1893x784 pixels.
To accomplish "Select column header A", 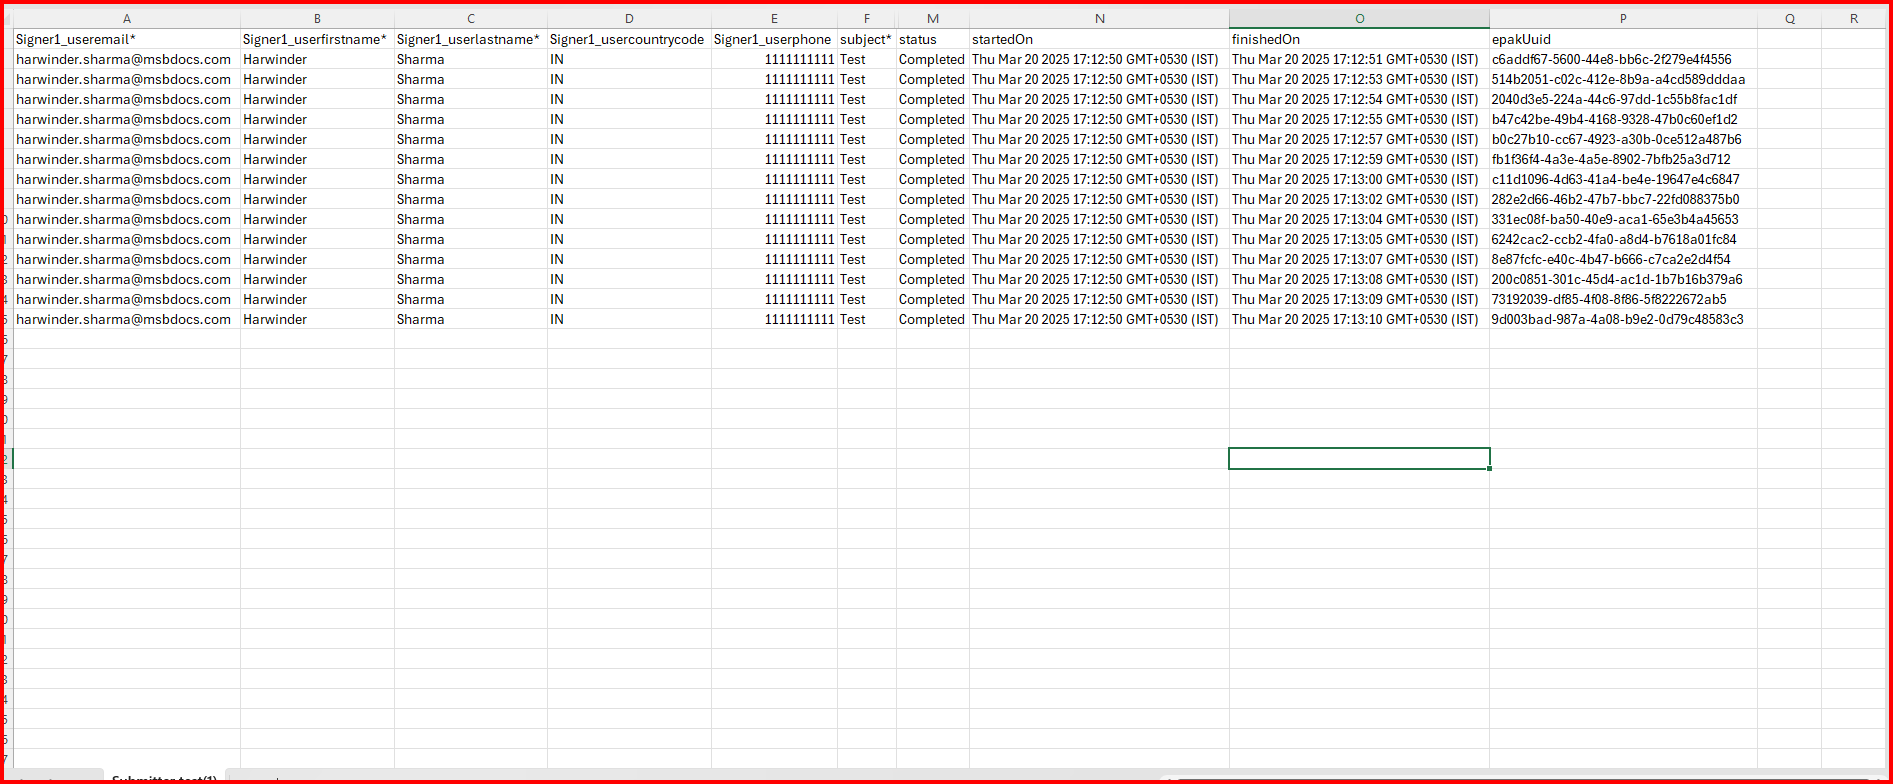I will pos(126,19).
